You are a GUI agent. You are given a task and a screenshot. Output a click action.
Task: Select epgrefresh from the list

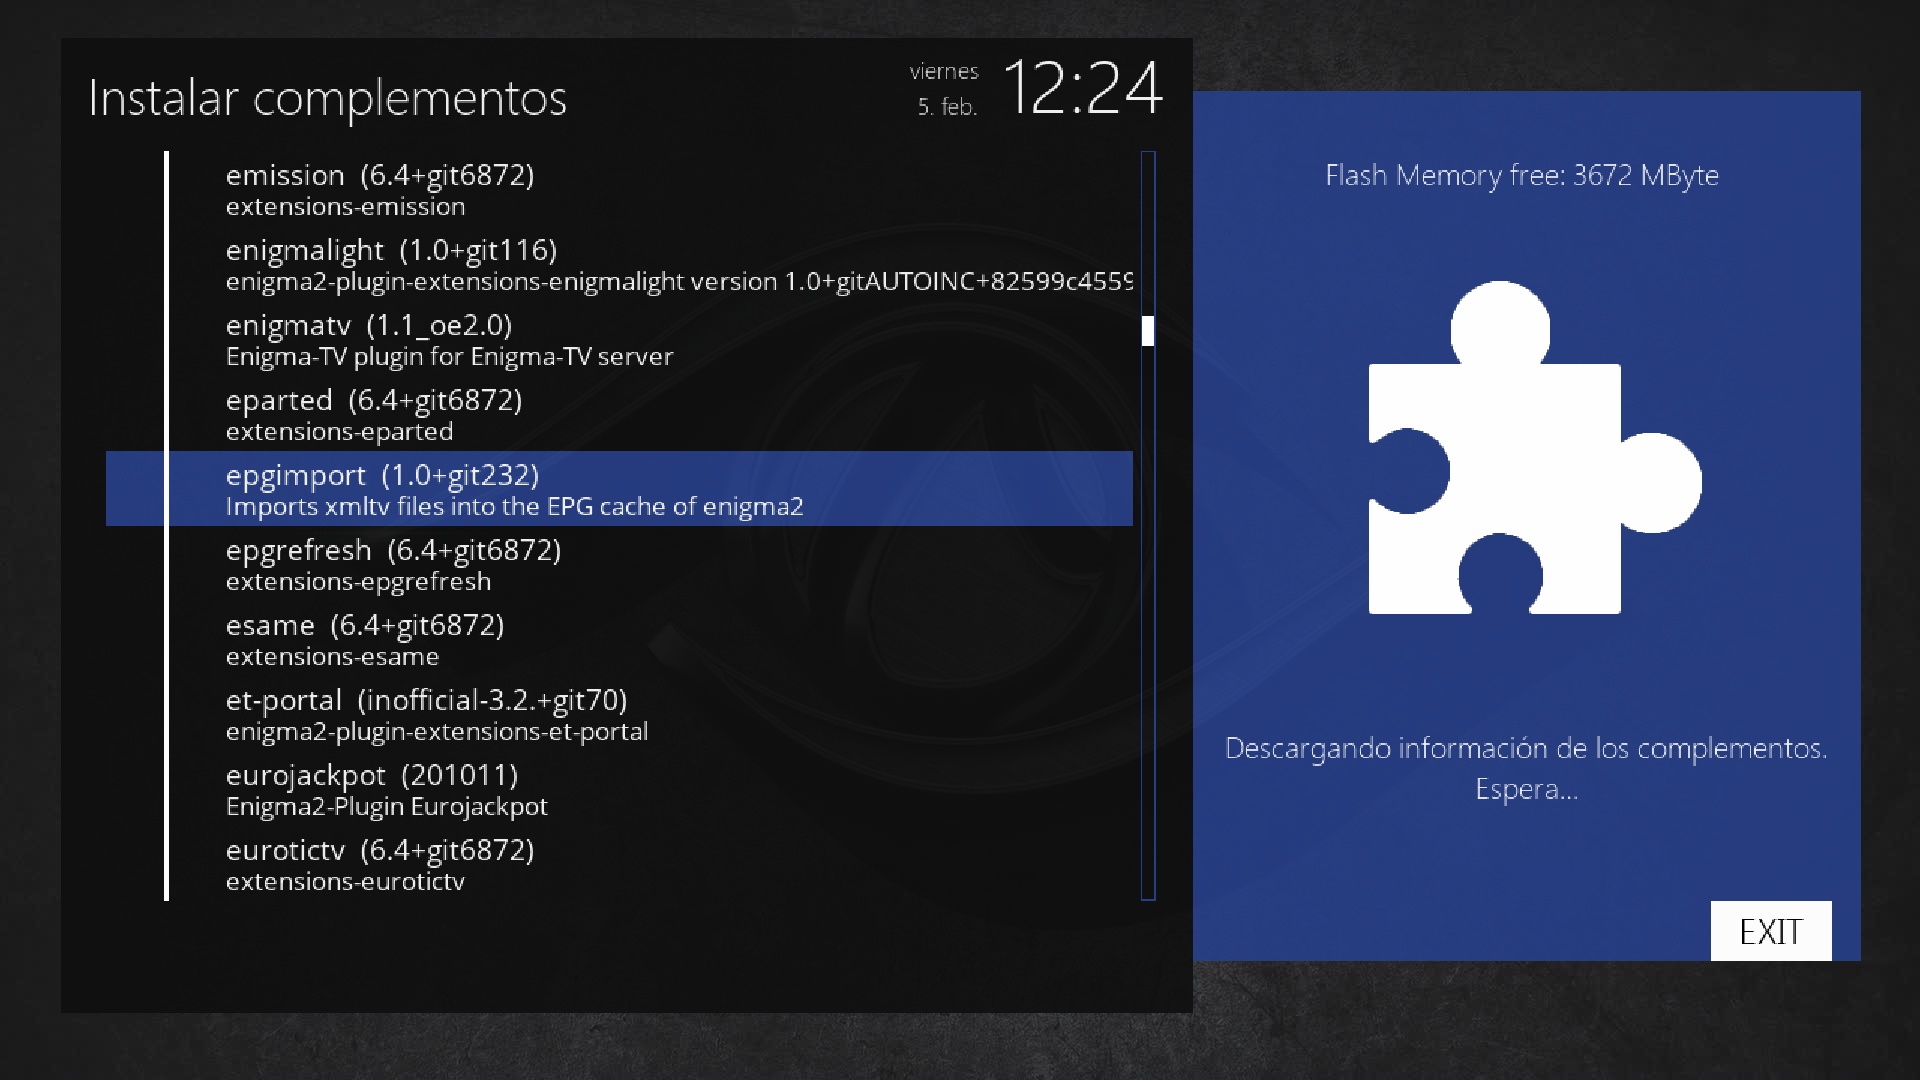point(393,563)
